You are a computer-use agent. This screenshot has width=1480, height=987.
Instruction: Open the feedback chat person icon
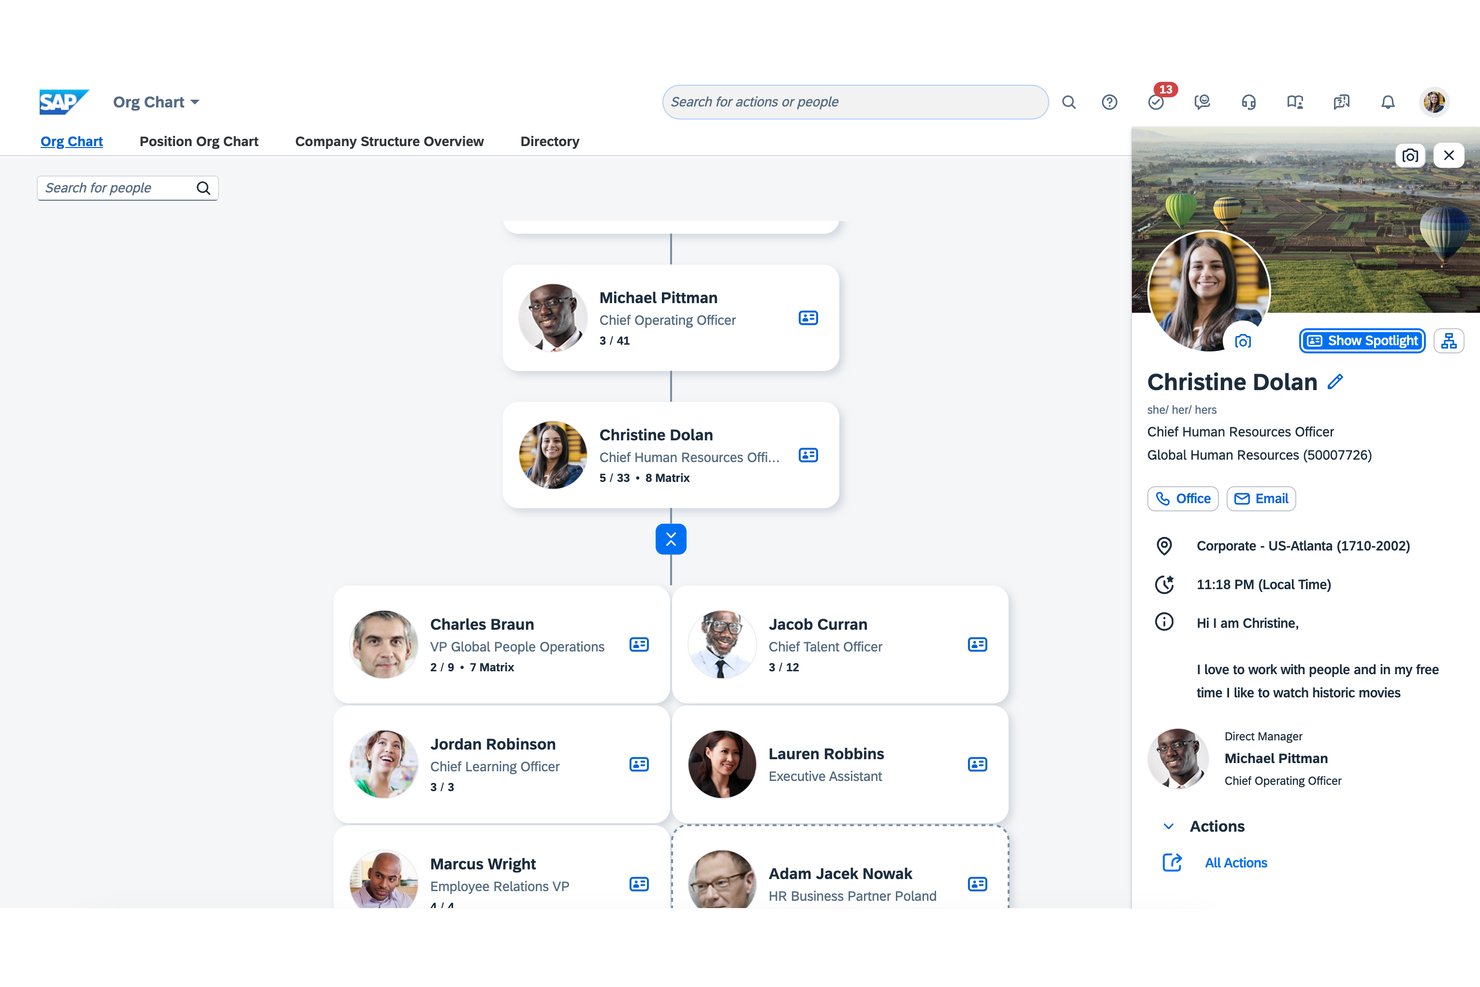(1202, 102)
